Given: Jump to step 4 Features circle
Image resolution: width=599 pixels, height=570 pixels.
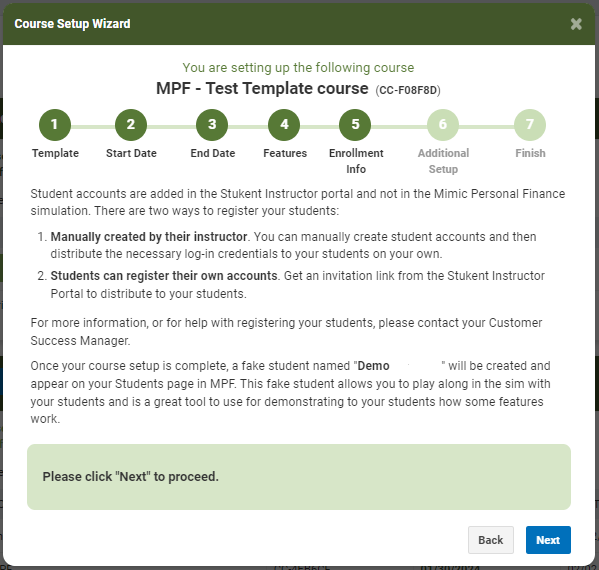Looking at the screenshot, I should point(284,125).
